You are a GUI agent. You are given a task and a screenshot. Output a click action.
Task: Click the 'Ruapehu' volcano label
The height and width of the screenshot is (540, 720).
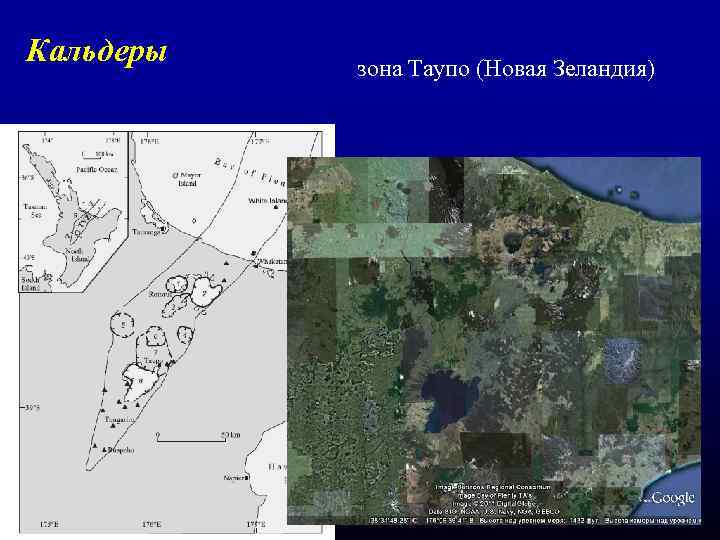coord(121,450)
